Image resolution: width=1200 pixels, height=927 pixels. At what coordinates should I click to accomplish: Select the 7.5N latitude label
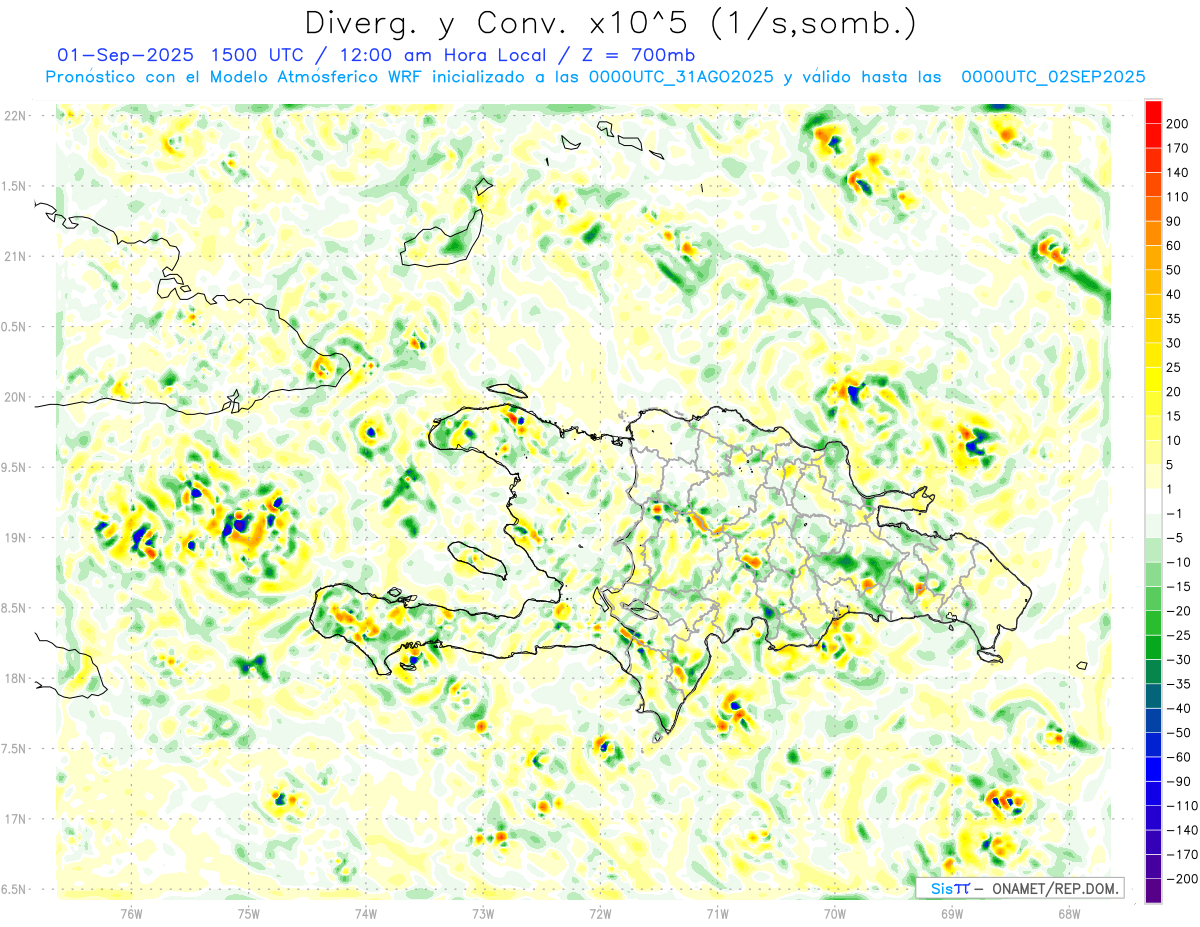(15, 749)
